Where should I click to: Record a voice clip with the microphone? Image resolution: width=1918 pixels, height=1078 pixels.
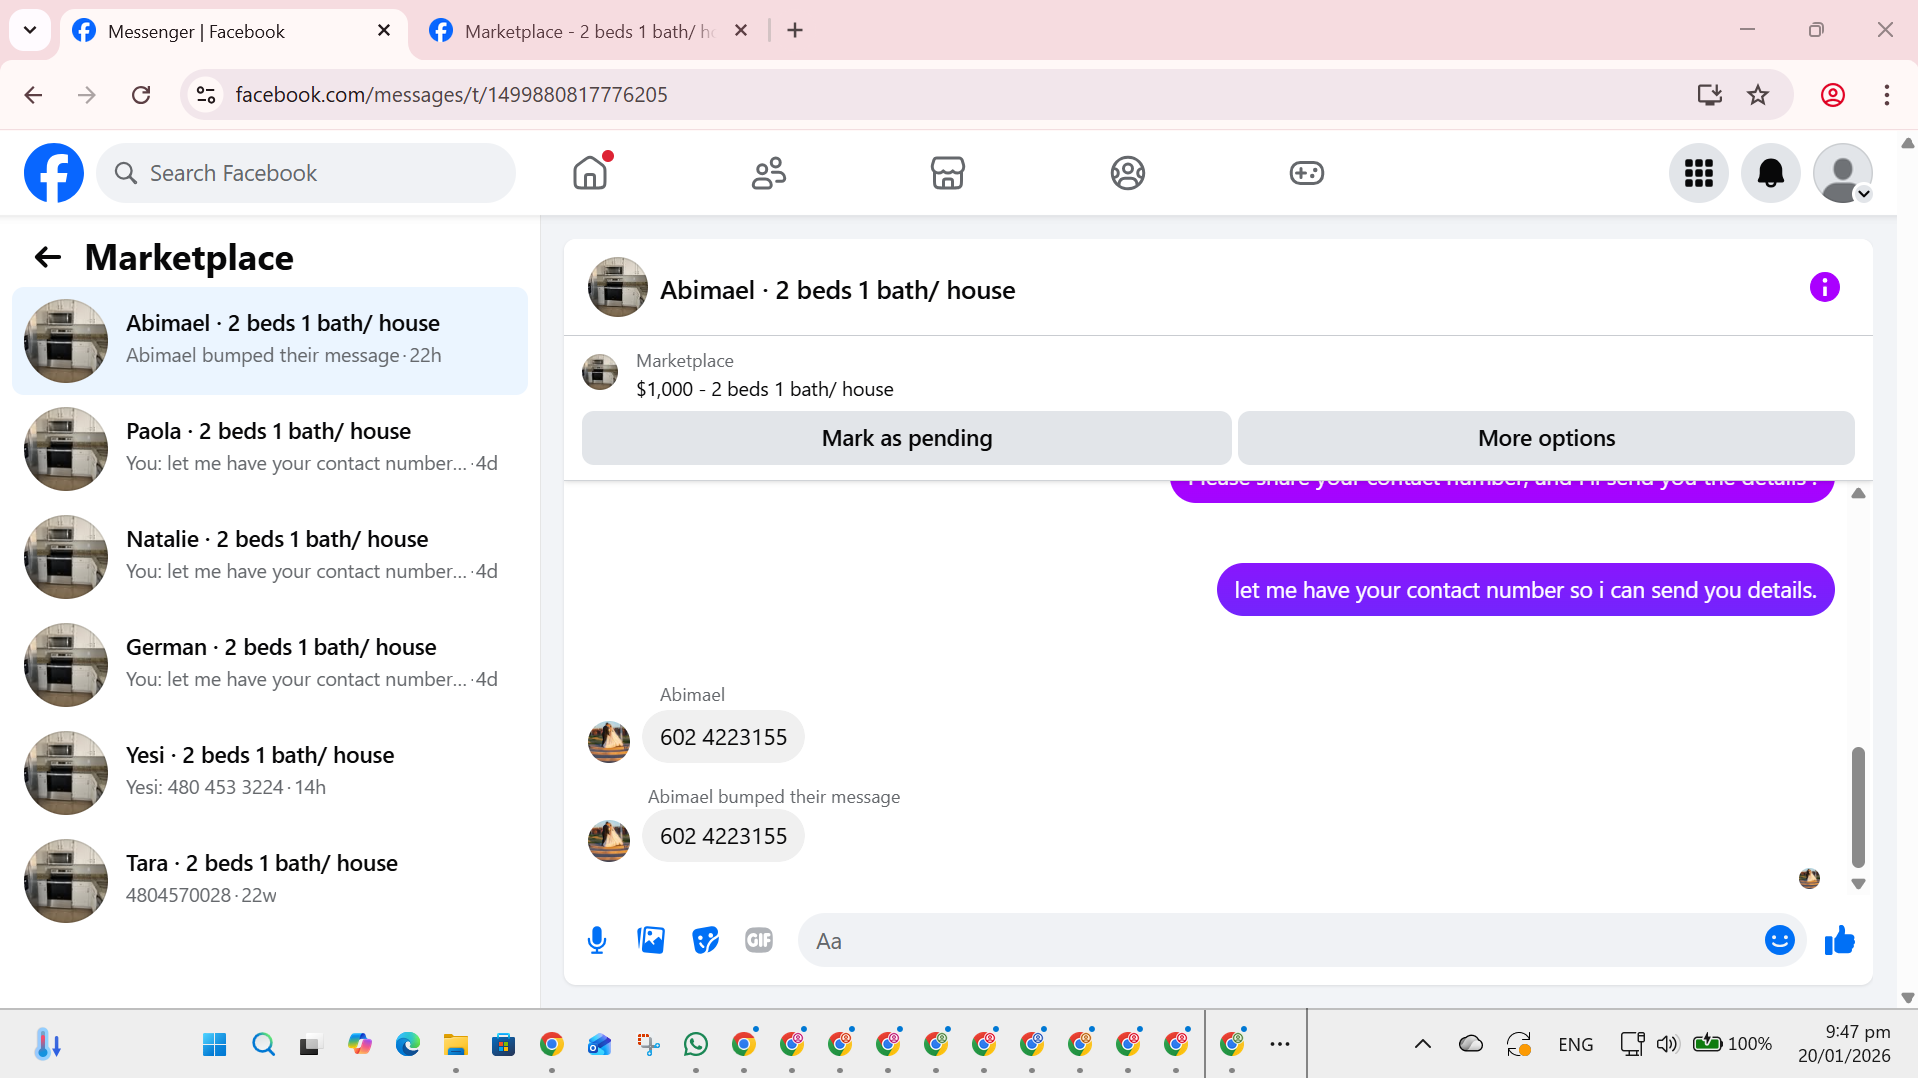[597, 941]
